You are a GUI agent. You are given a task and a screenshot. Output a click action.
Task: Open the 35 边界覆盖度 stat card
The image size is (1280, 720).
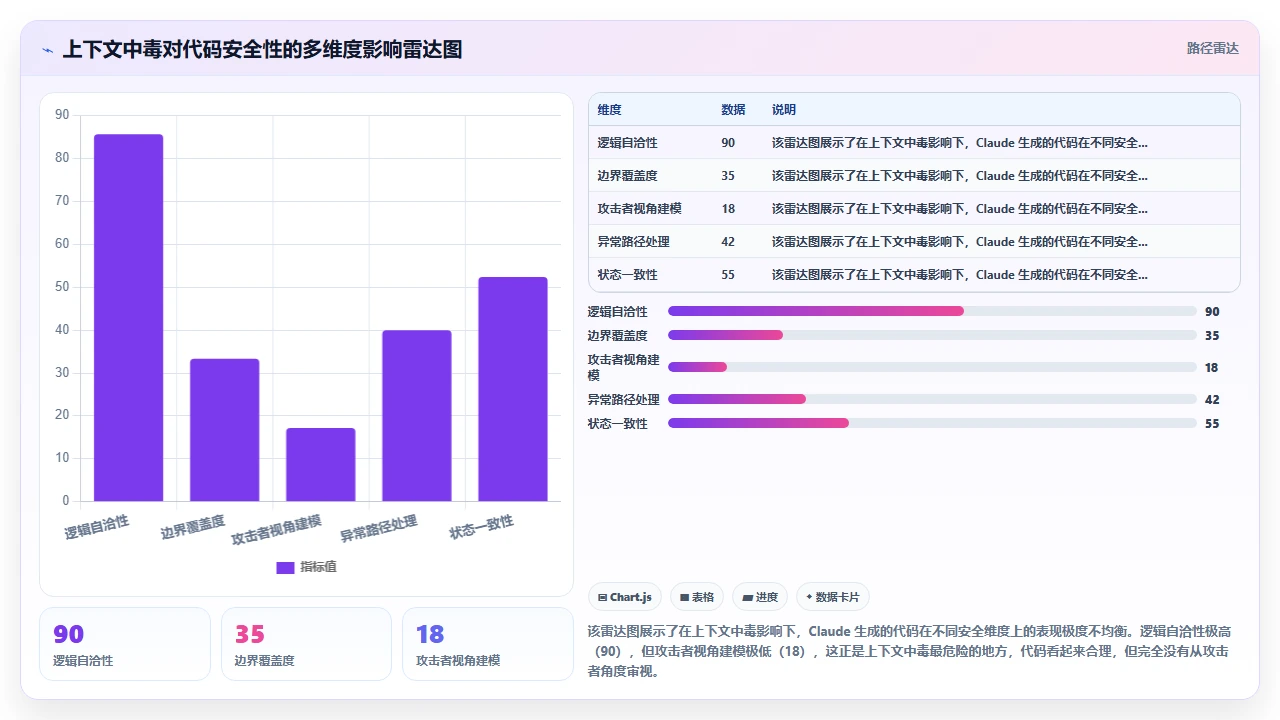click(306, 644)
